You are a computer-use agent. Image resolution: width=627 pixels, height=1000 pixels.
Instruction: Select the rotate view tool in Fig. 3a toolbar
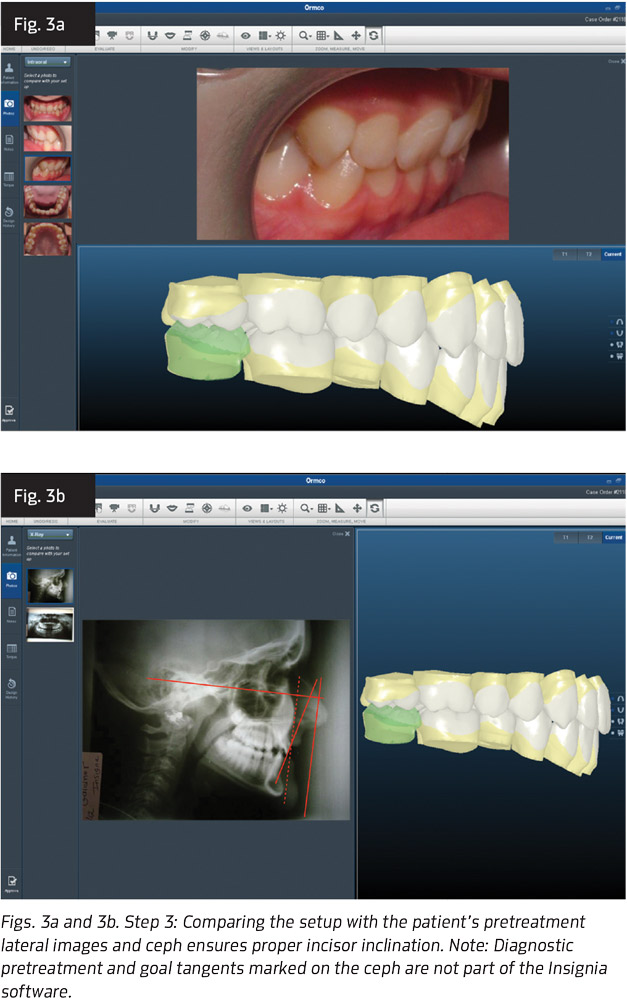tap(373, 35)
